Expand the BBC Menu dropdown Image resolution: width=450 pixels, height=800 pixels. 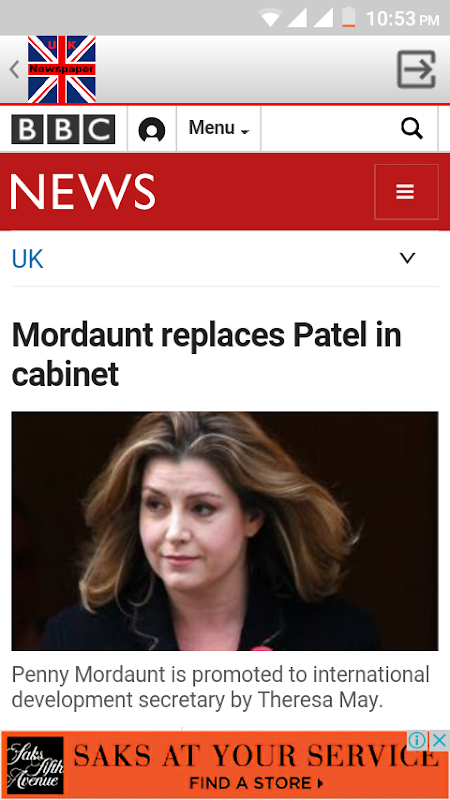[x=219, y=129]
